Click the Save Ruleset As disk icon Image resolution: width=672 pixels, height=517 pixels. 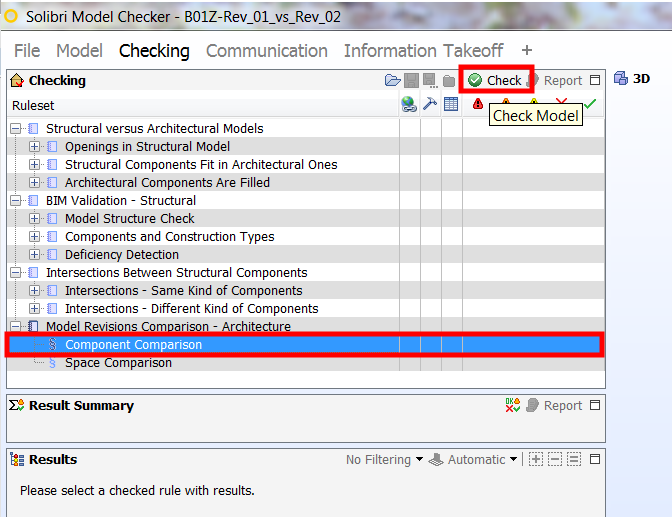click(x=430, y=80)
